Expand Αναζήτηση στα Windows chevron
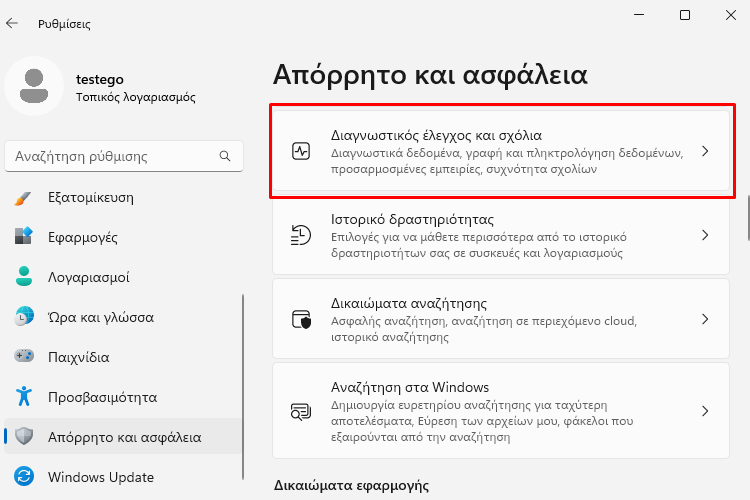Image resolution: width=750 pixels, height=500 pixels. (x=705, y=411)
